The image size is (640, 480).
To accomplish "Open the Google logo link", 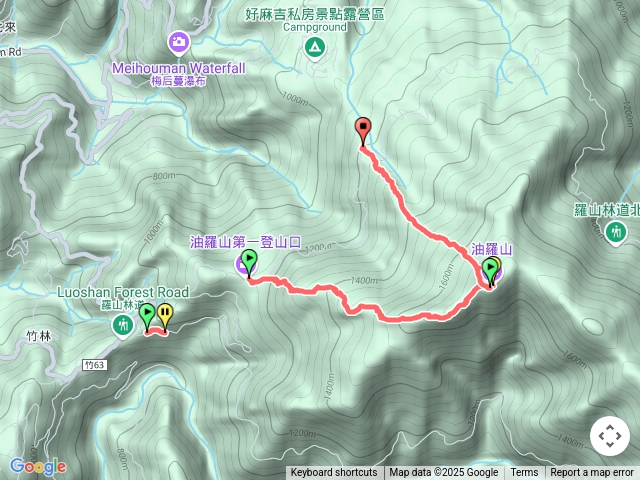I will (38, 467).
